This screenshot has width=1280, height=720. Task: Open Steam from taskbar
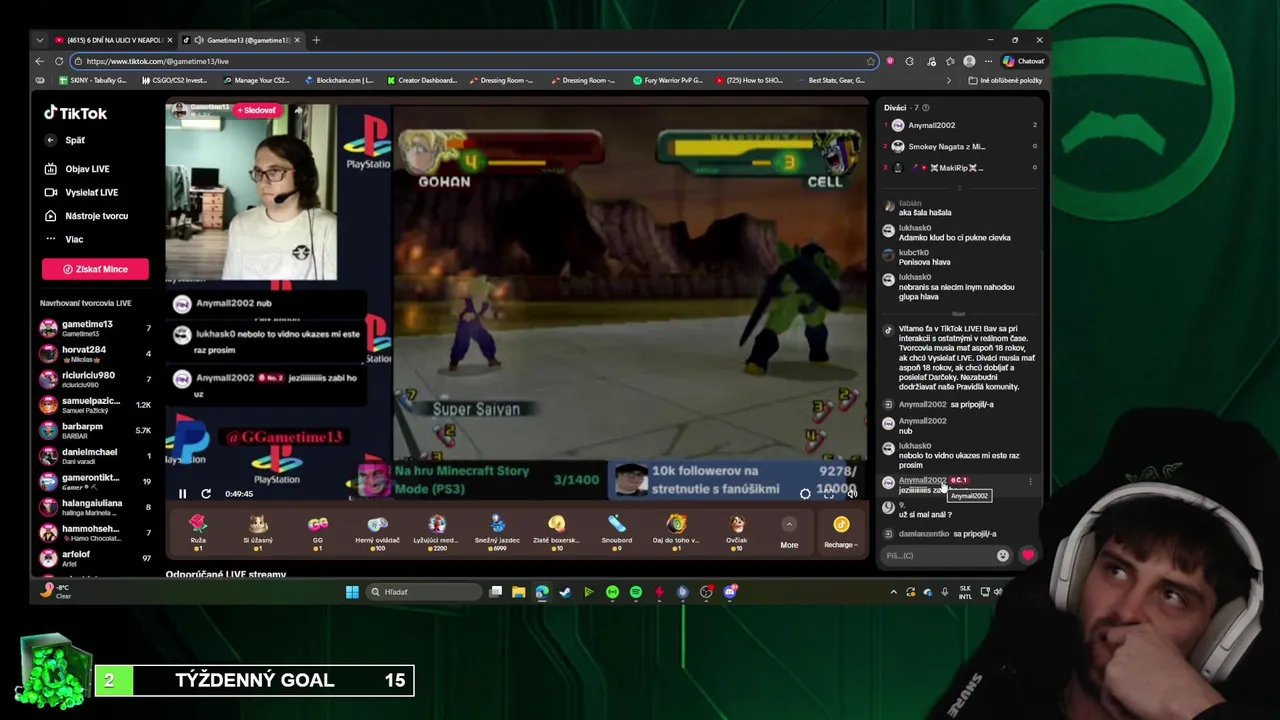click(565, 592)
